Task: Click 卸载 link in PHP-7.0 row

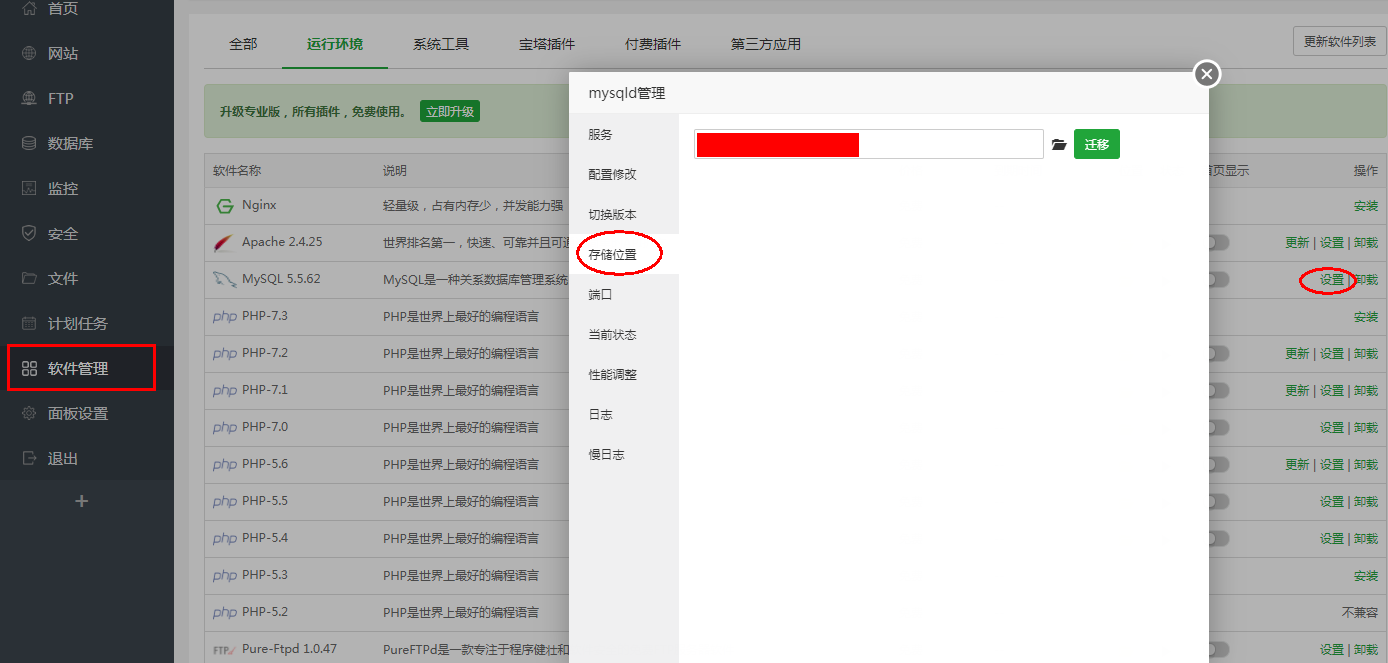Action: (x=1366, y=428)
